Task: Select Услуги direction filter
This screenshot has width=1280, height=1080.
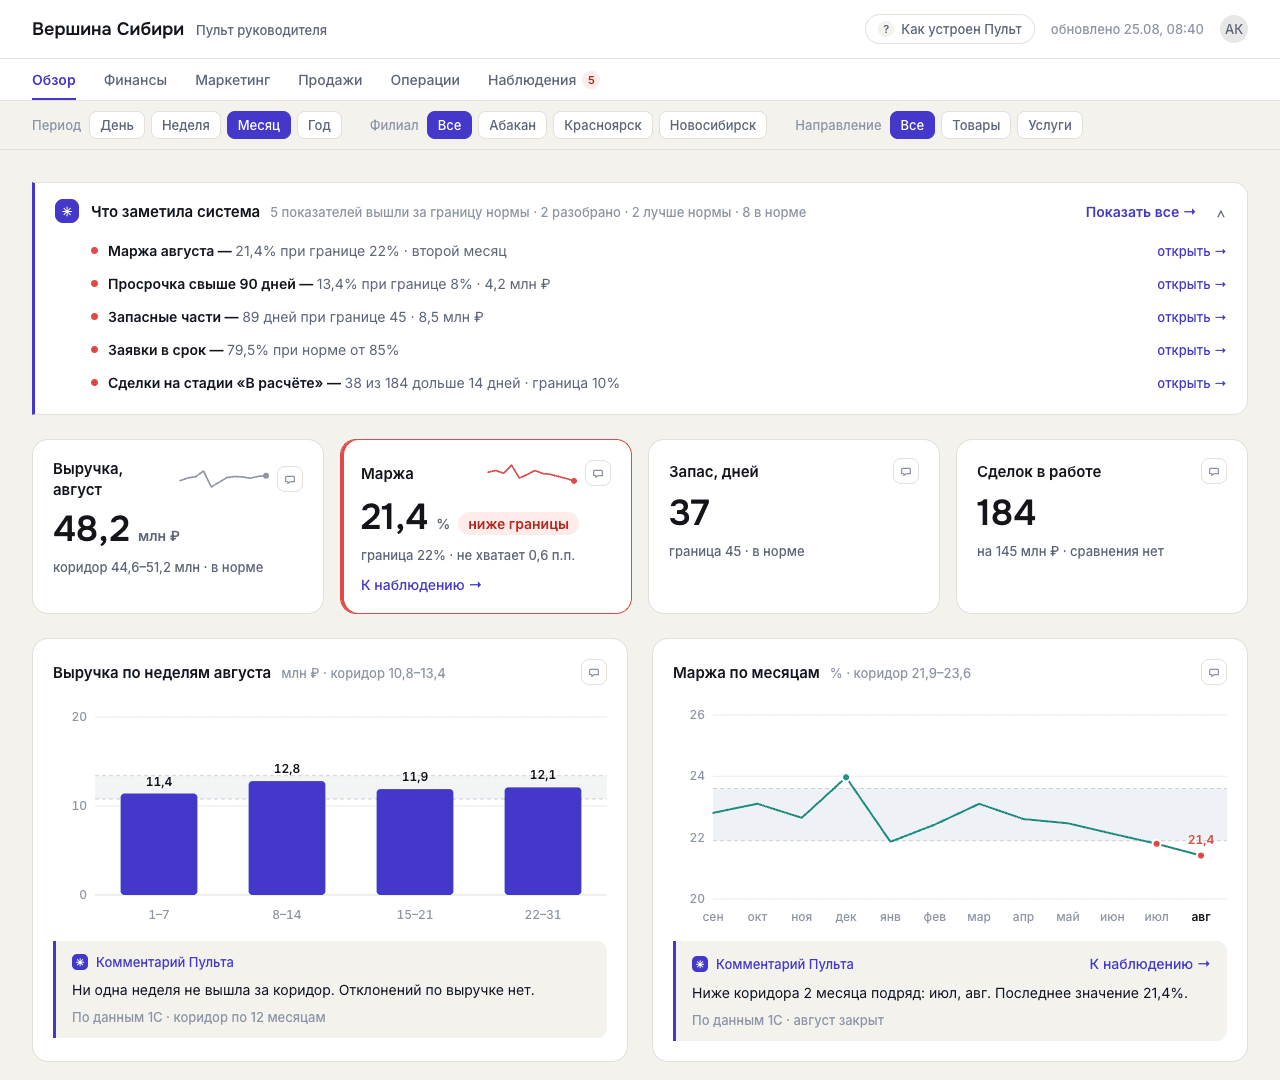Action: tap(1050, 125)
